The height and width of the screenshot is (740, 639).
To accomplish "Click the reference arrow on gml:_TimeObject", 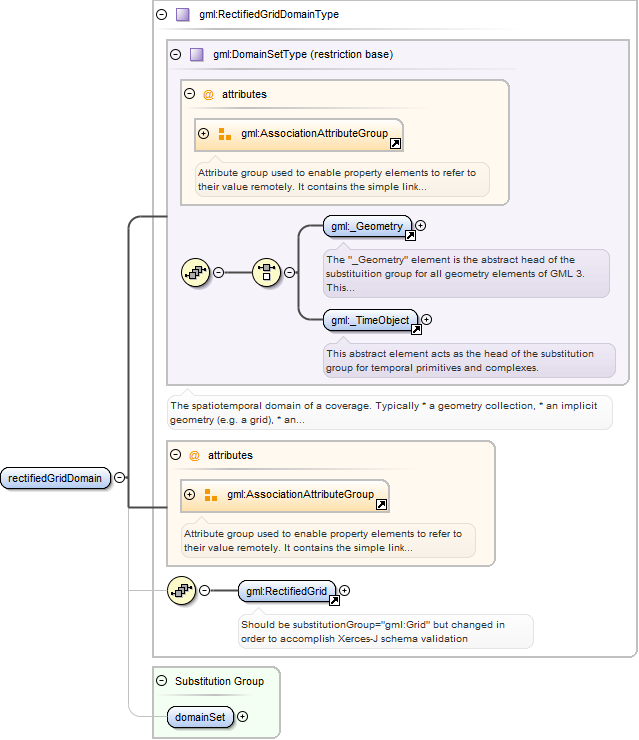I will point(416,329).
